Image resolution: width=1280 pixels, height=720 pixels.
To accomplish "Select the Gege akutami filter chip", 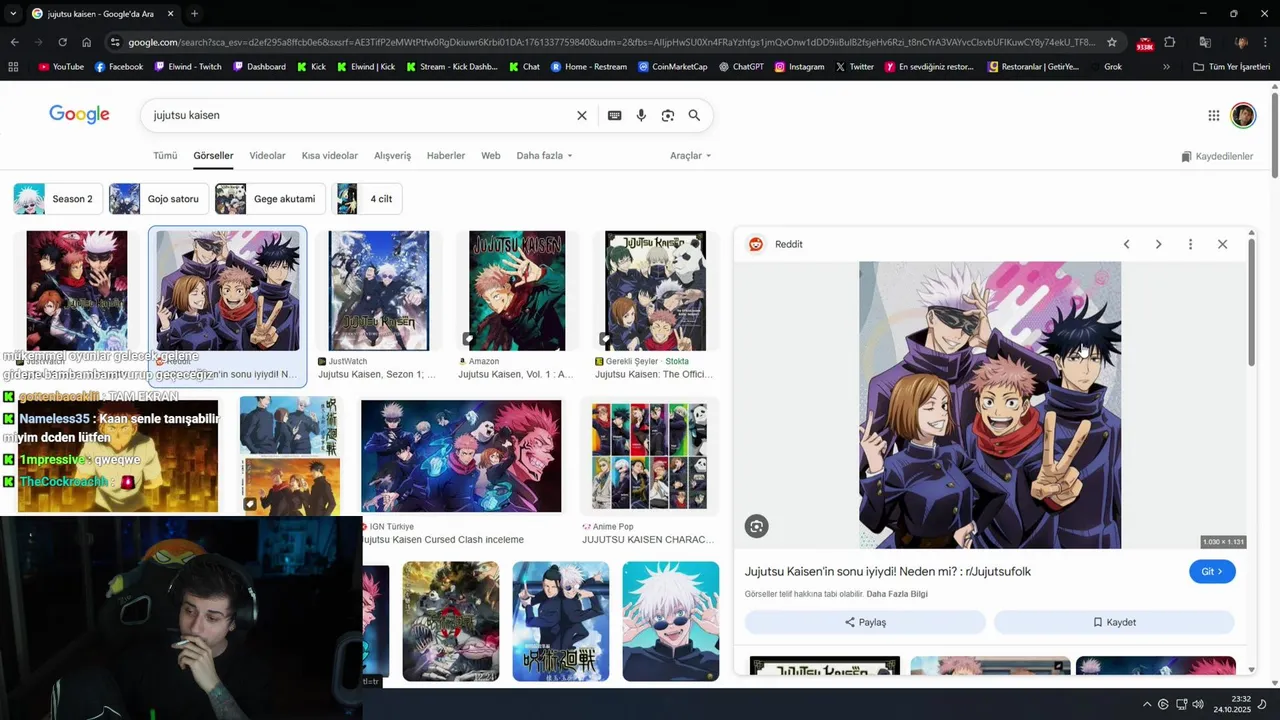I will [x=269, y=199].
